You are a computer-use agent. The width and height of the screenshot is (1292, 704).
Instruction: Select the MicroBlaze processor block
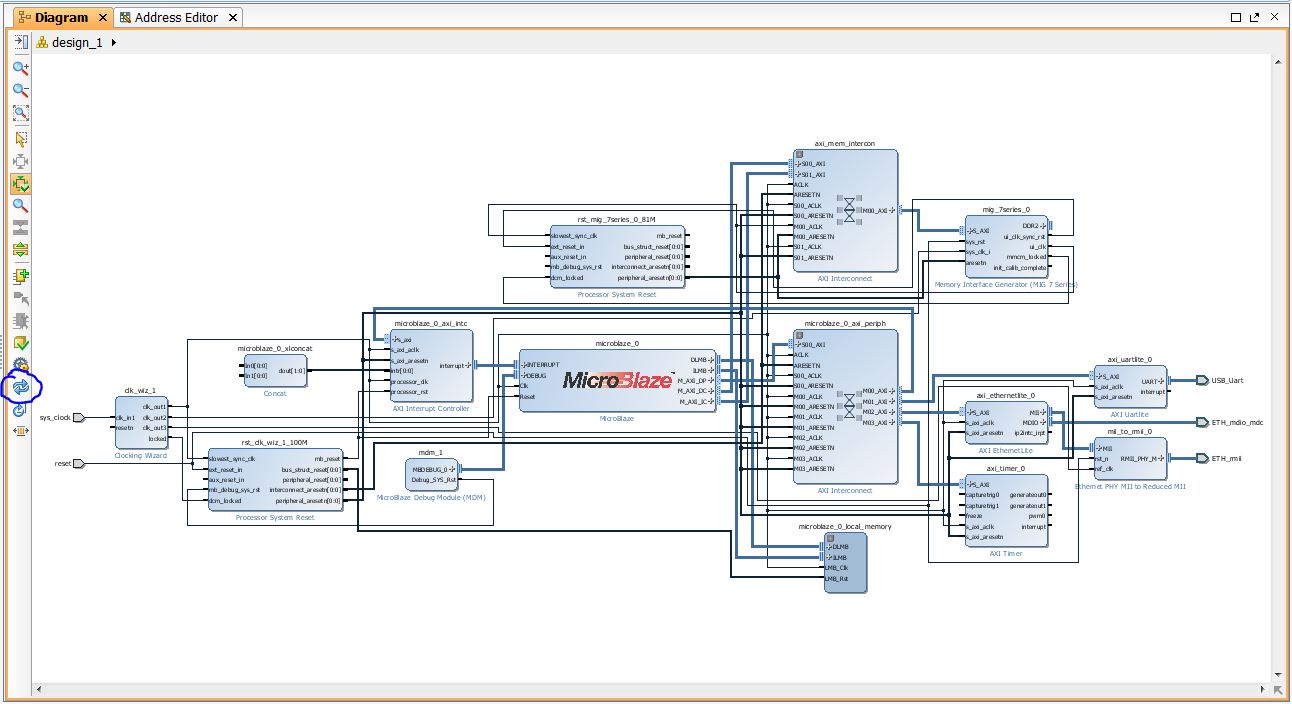(x=617, y=380)
